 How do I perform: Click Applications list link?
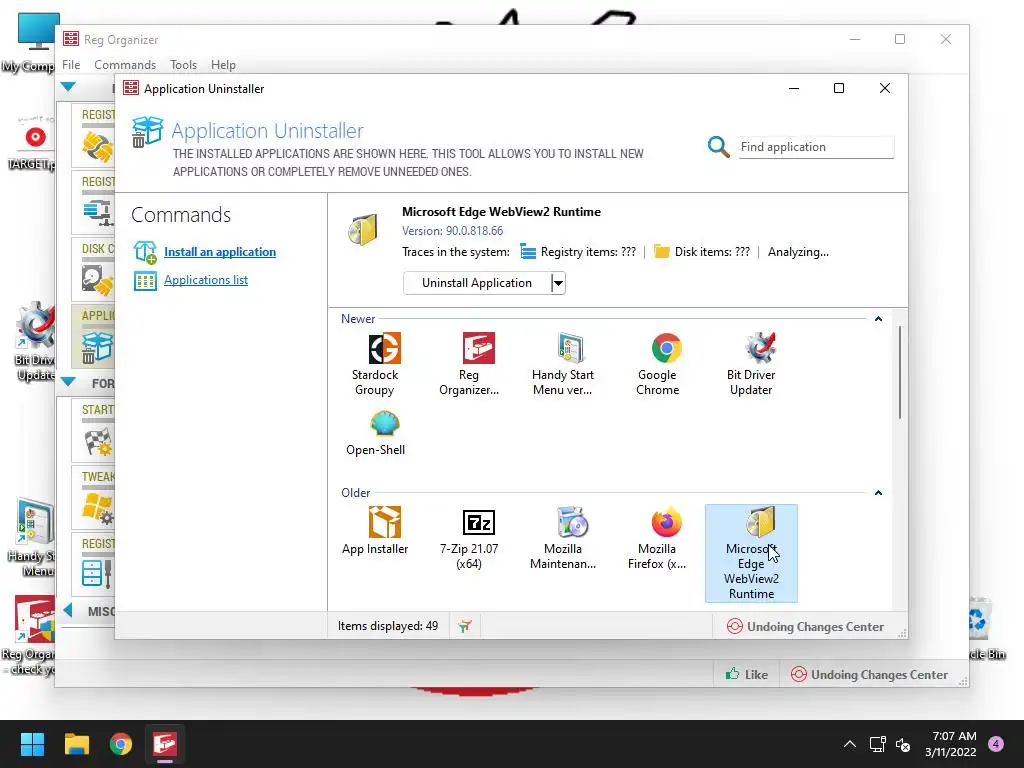tap(206, 280)
